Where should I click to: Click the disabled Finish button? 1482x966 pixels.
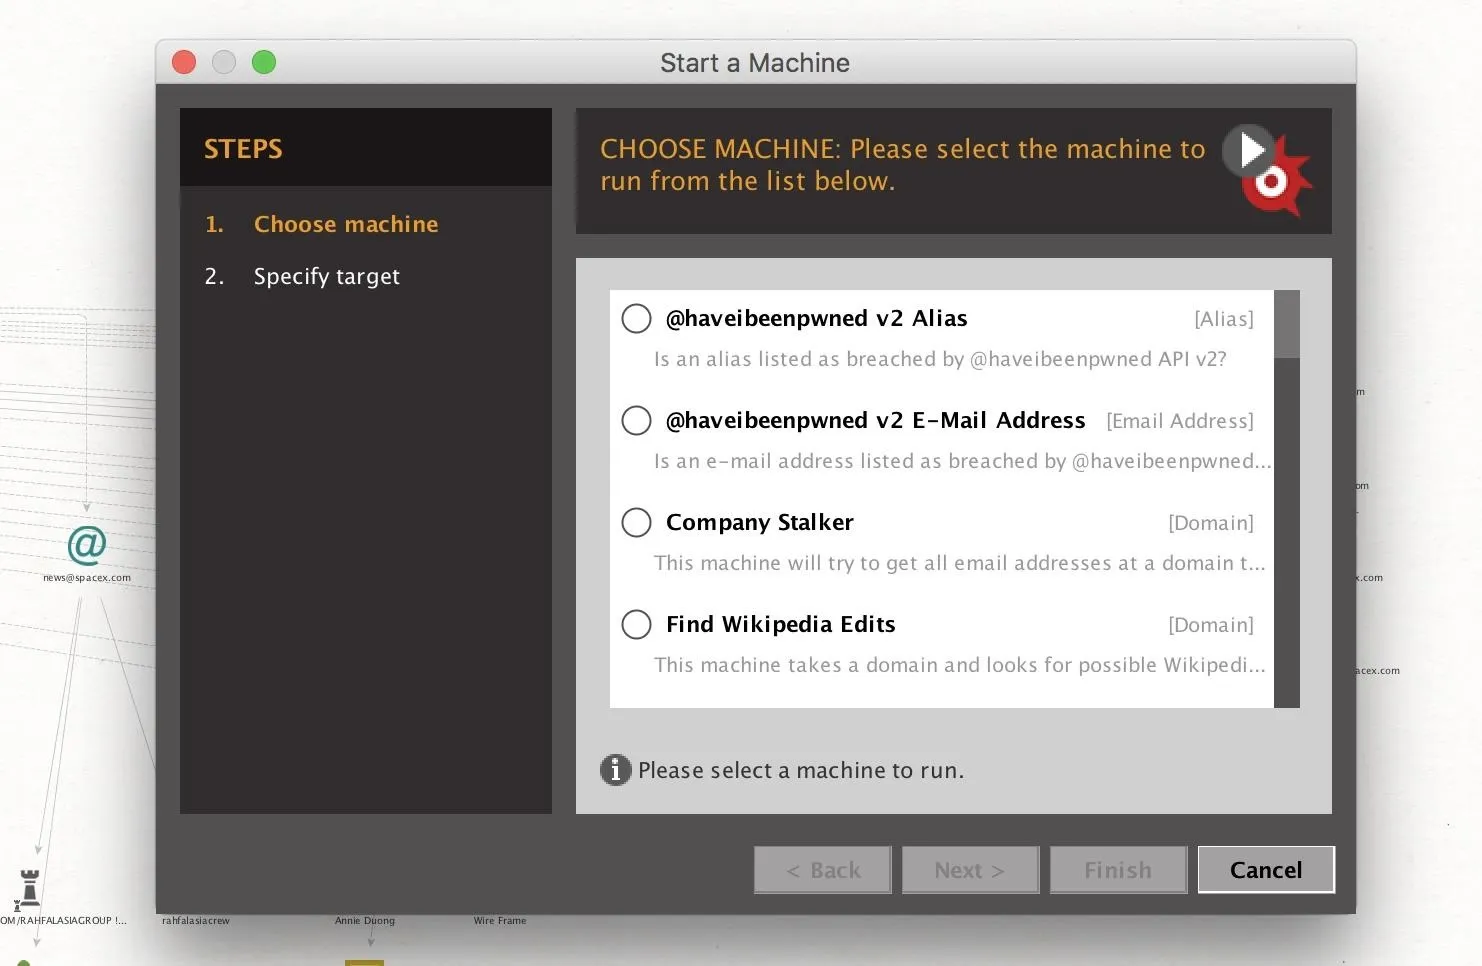click(x=1118, y=870)
